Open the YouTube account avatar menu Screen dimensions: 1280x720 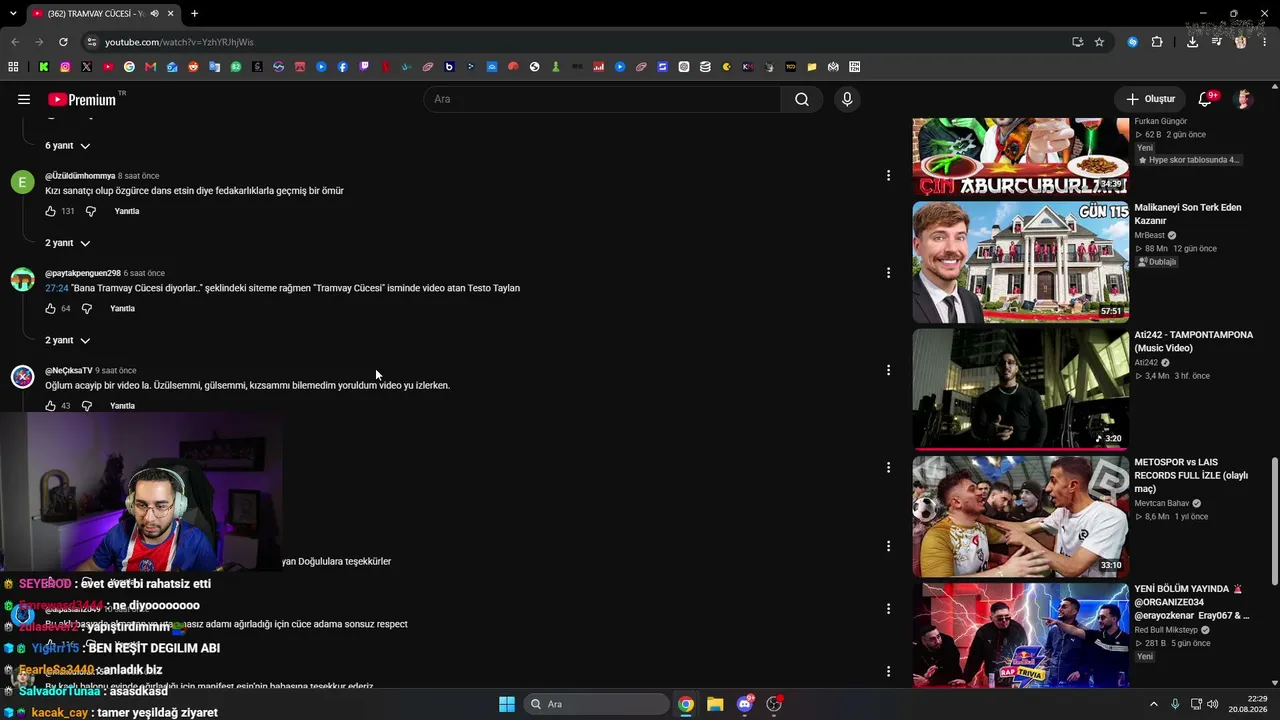[x=1244, y=99]
